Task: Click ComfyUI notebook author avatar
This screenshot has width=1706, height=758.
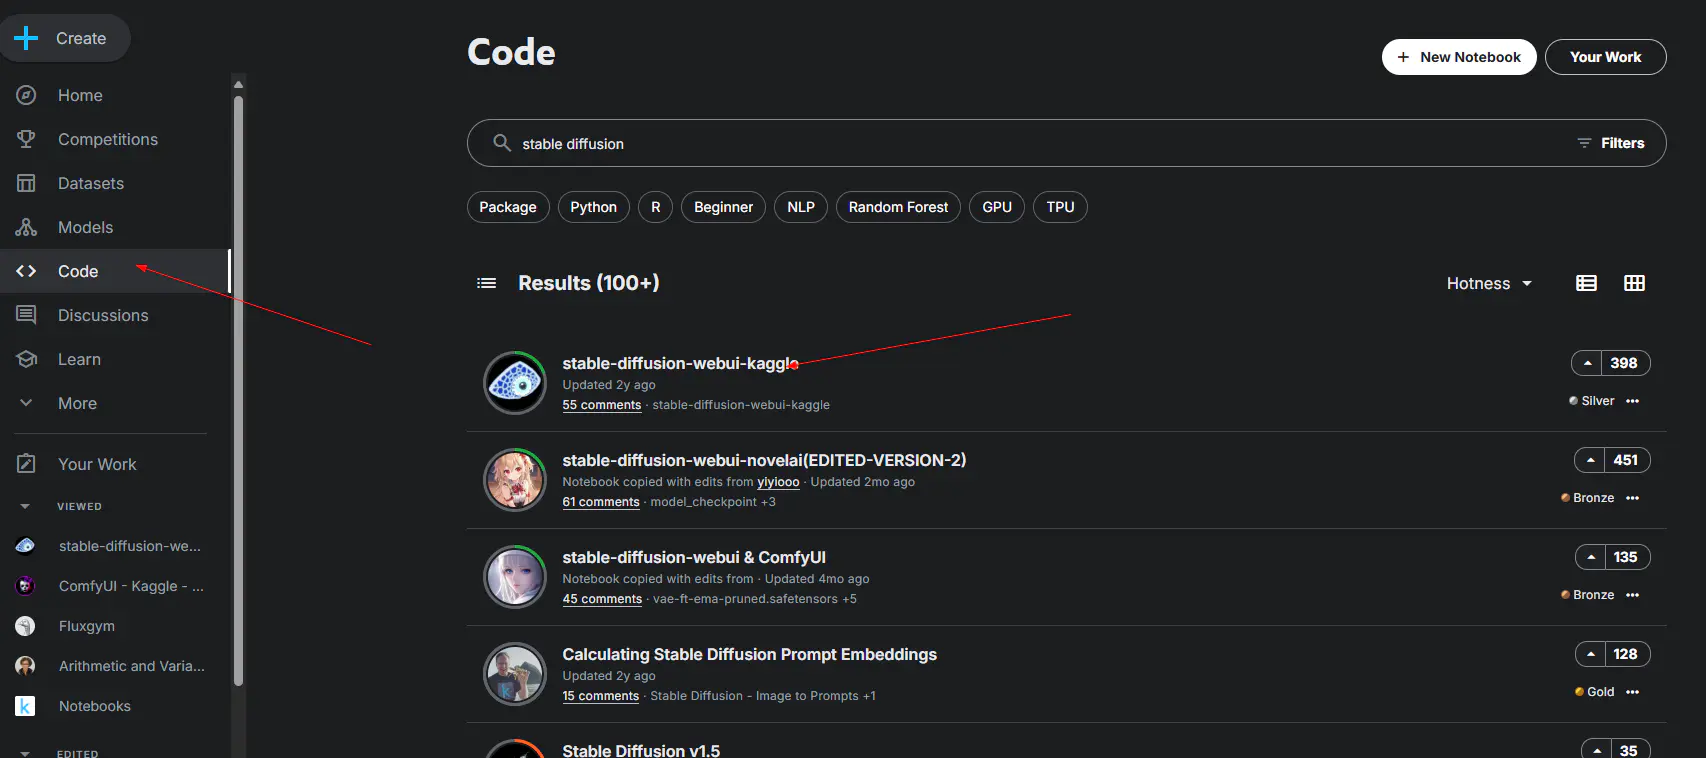Action: [515, 576]
